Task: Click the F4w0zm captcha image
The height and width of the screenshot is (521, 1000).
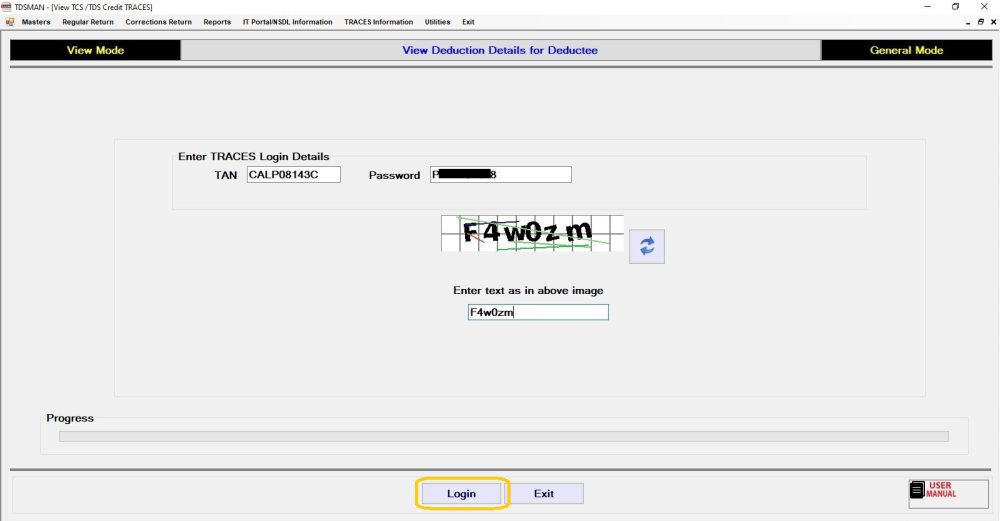Action: (x=533, y=233)
